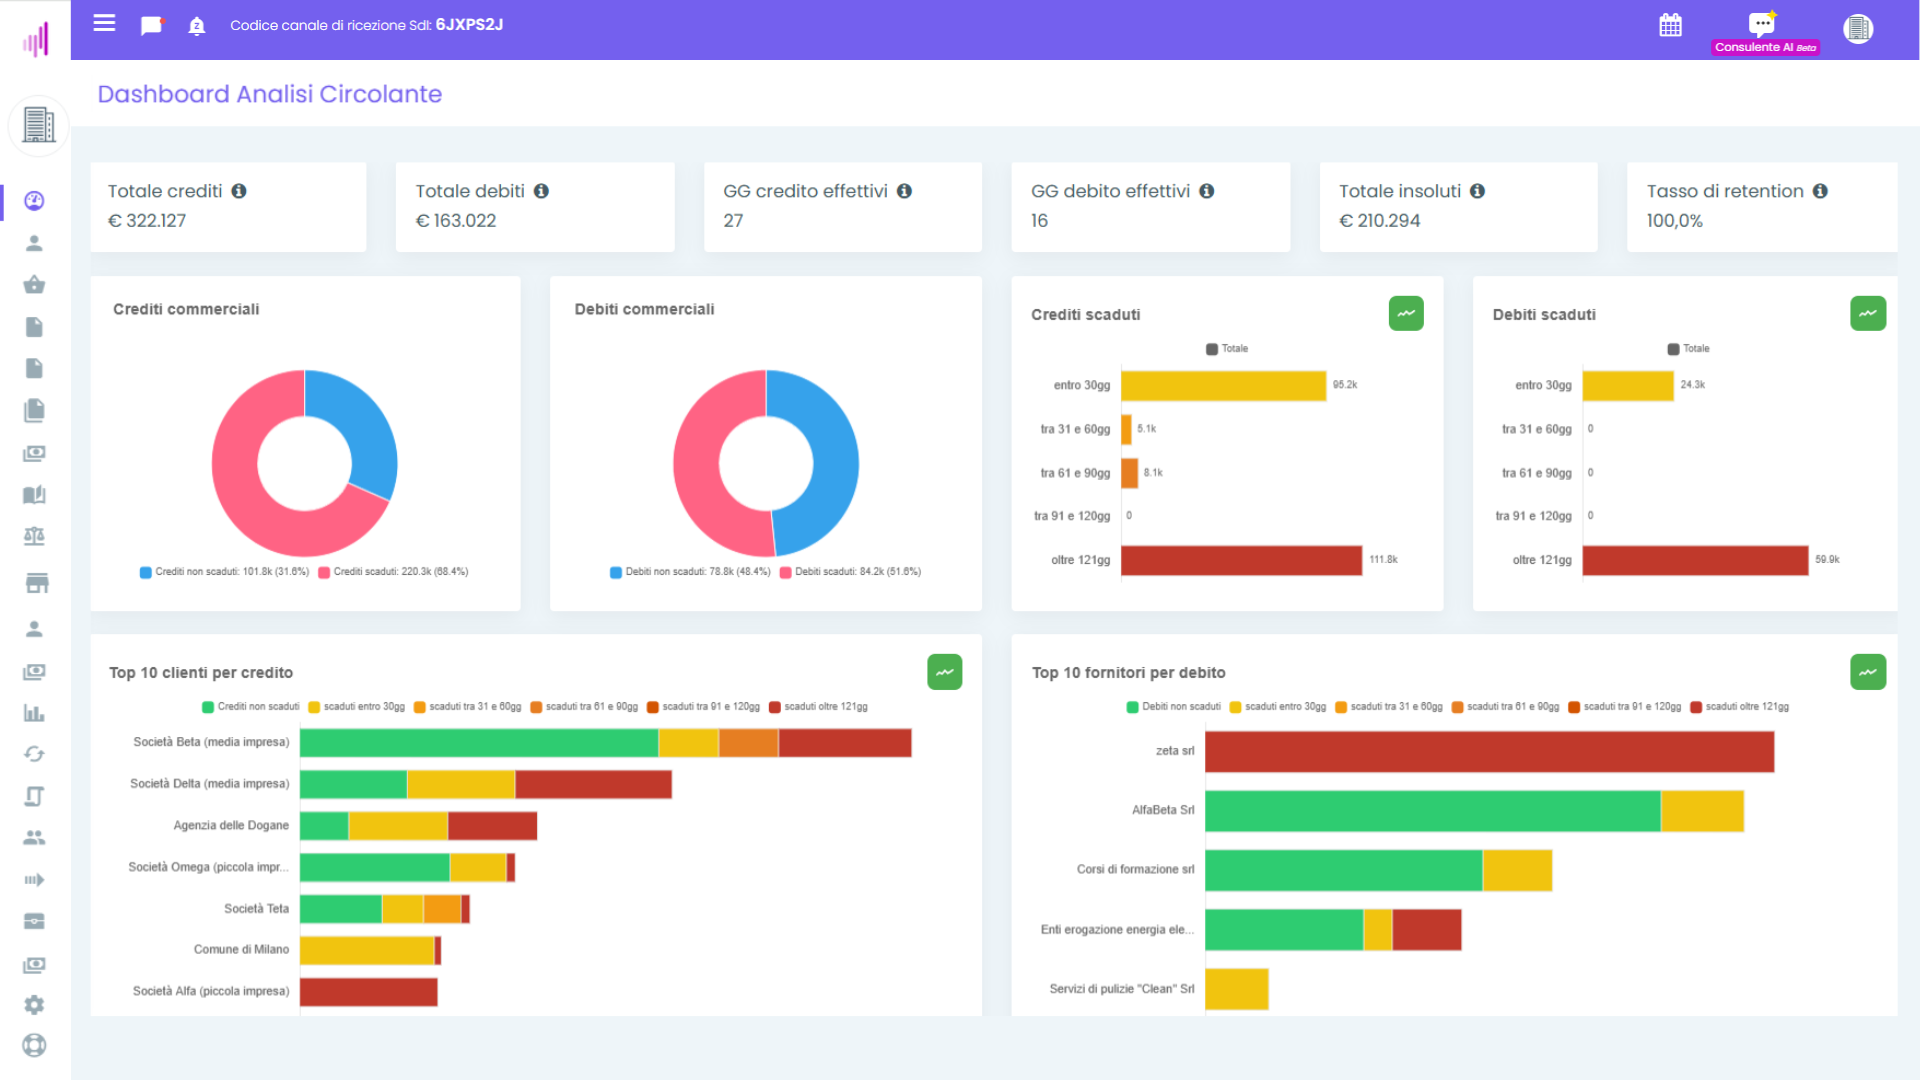Image resolution: width=1920 pixels, height=1080 pixels.
Task: Toggle the Totale legend on Crediti scaduti chart
Action: pos(1226,348)
